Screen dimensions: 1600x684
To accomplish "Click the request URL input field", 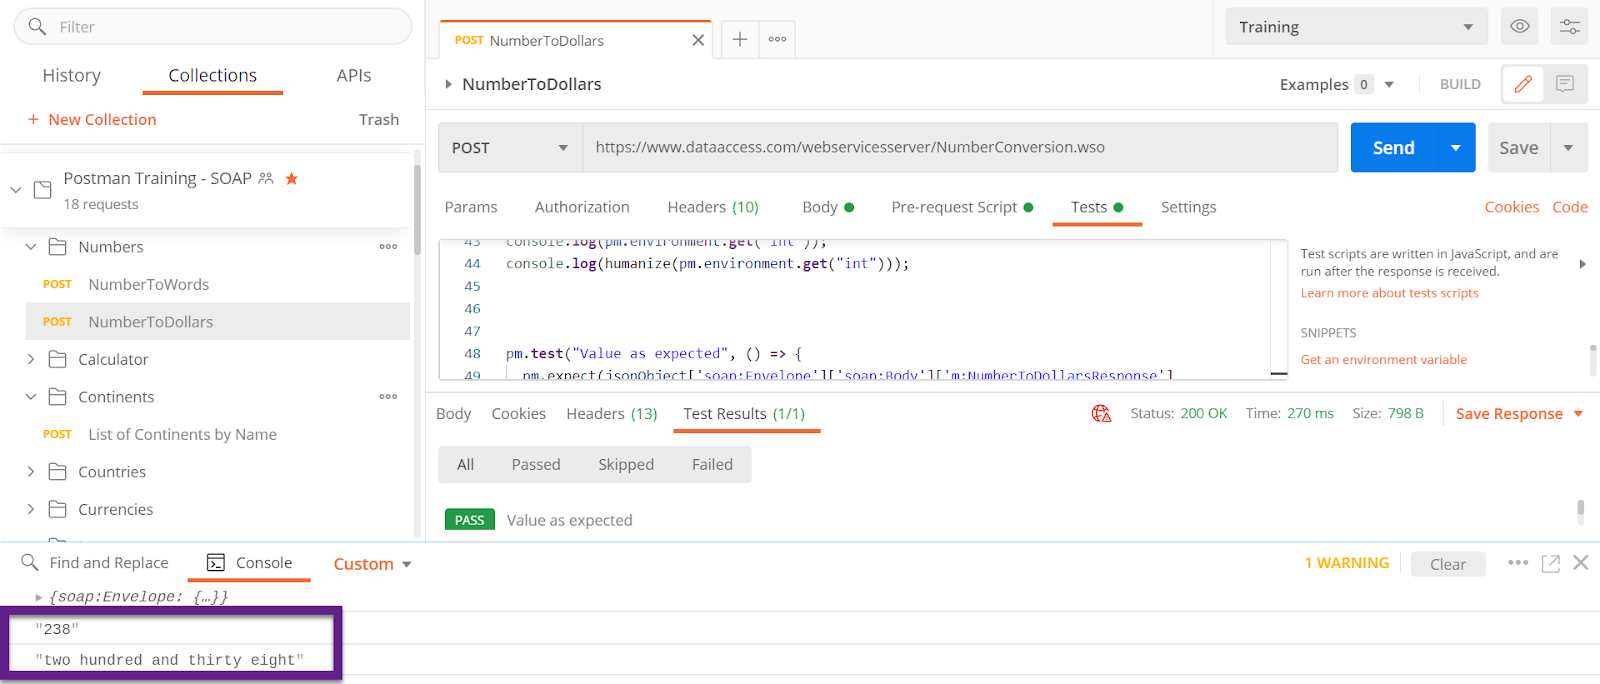I will (960, 148).
